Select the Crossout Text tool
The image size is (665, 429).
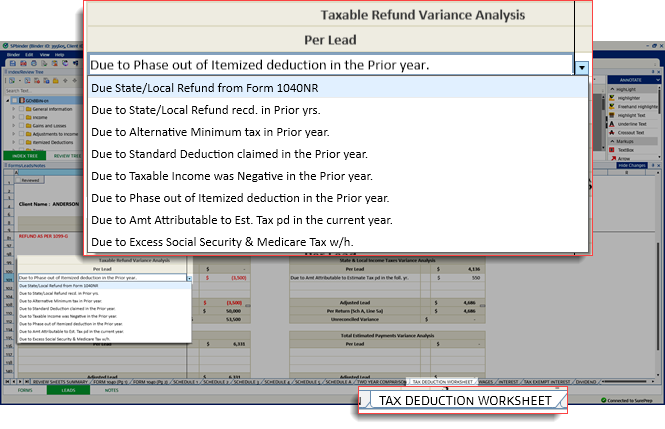pos(630,133)
